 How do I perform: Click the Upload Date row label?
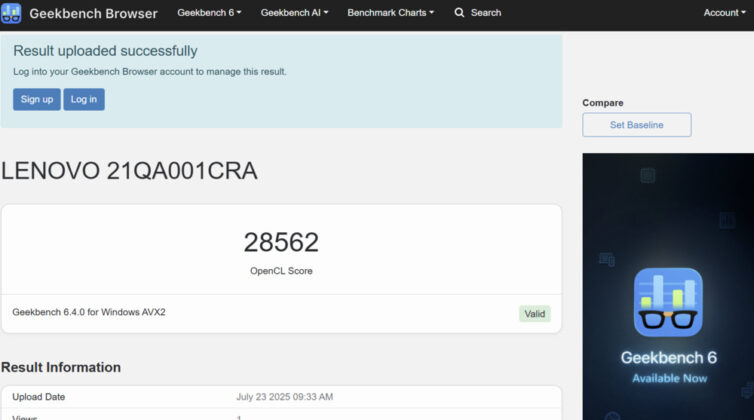coord(38,397)
